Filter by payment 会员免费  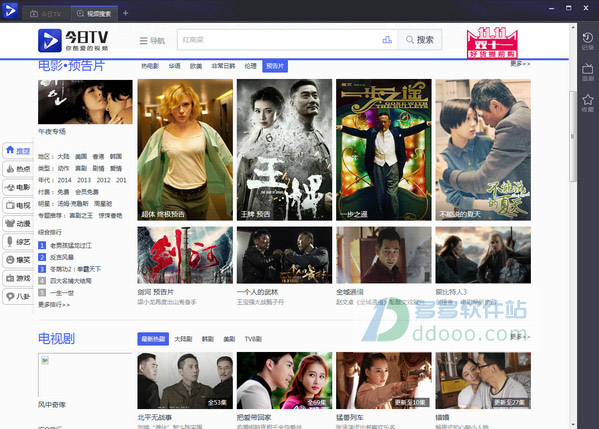pos(87,192)
